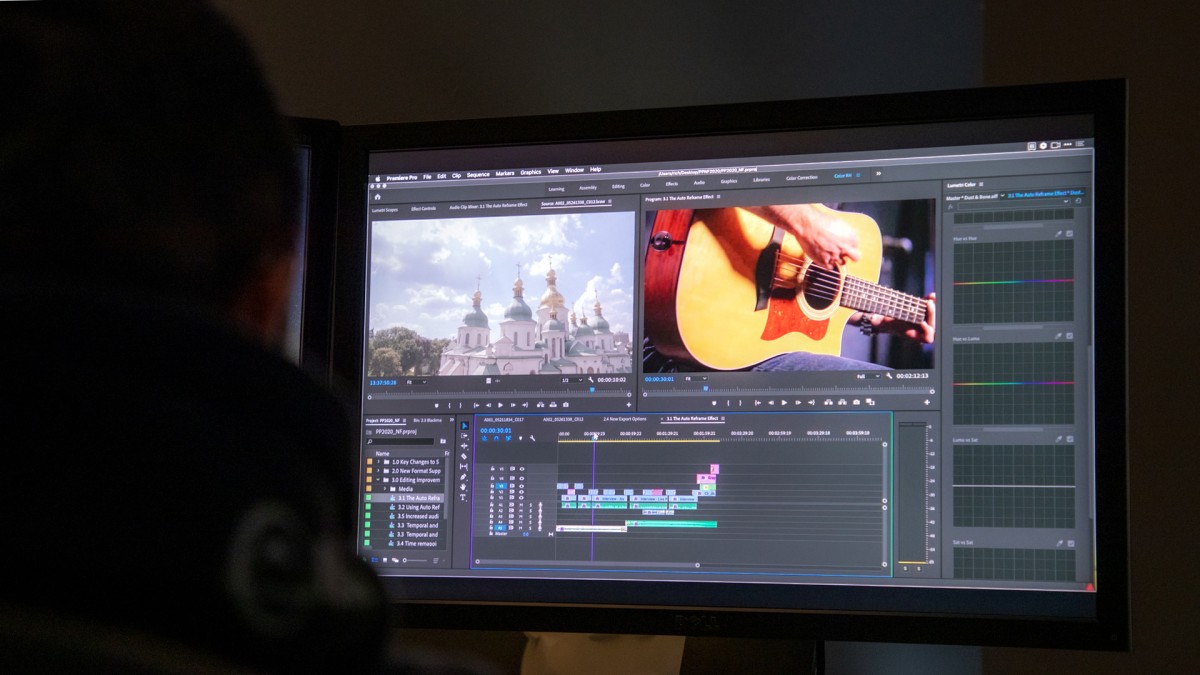Add marker in Program monitor

coord(714,403)
